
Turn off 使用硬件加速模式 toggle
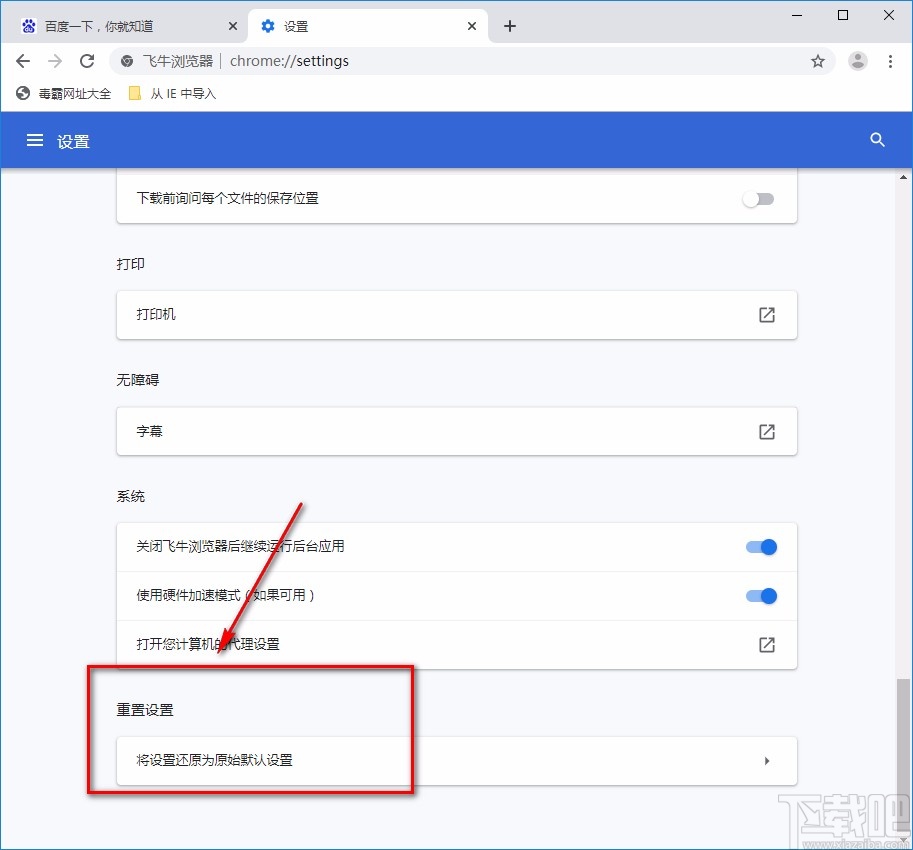coord(761,596)
